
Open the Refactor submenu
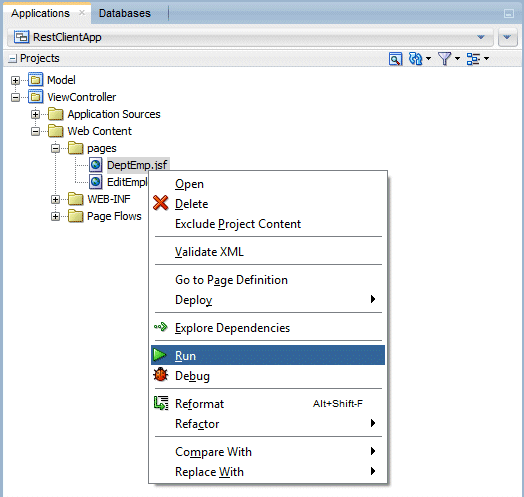click(268, 424)
